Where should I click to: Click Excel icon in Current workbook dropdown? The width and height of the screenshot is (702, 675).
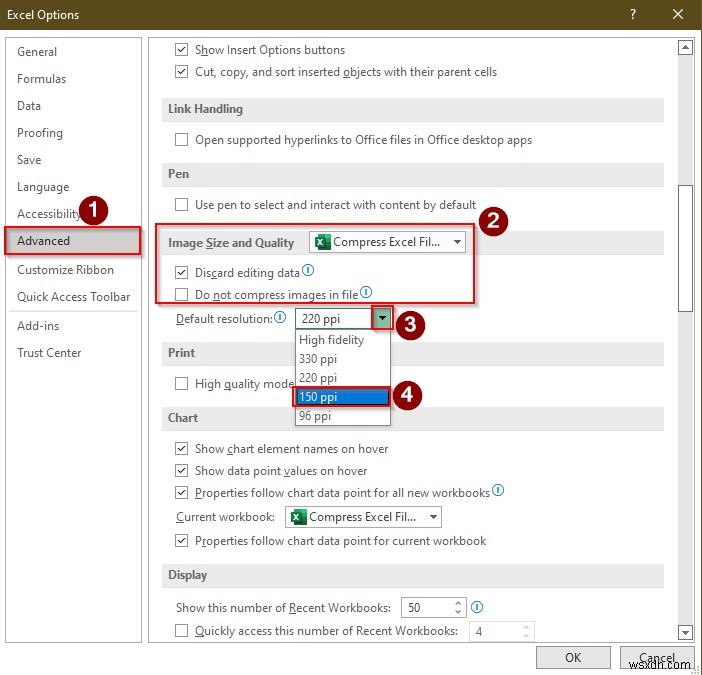pyautogui.click(x=297, y=517)
